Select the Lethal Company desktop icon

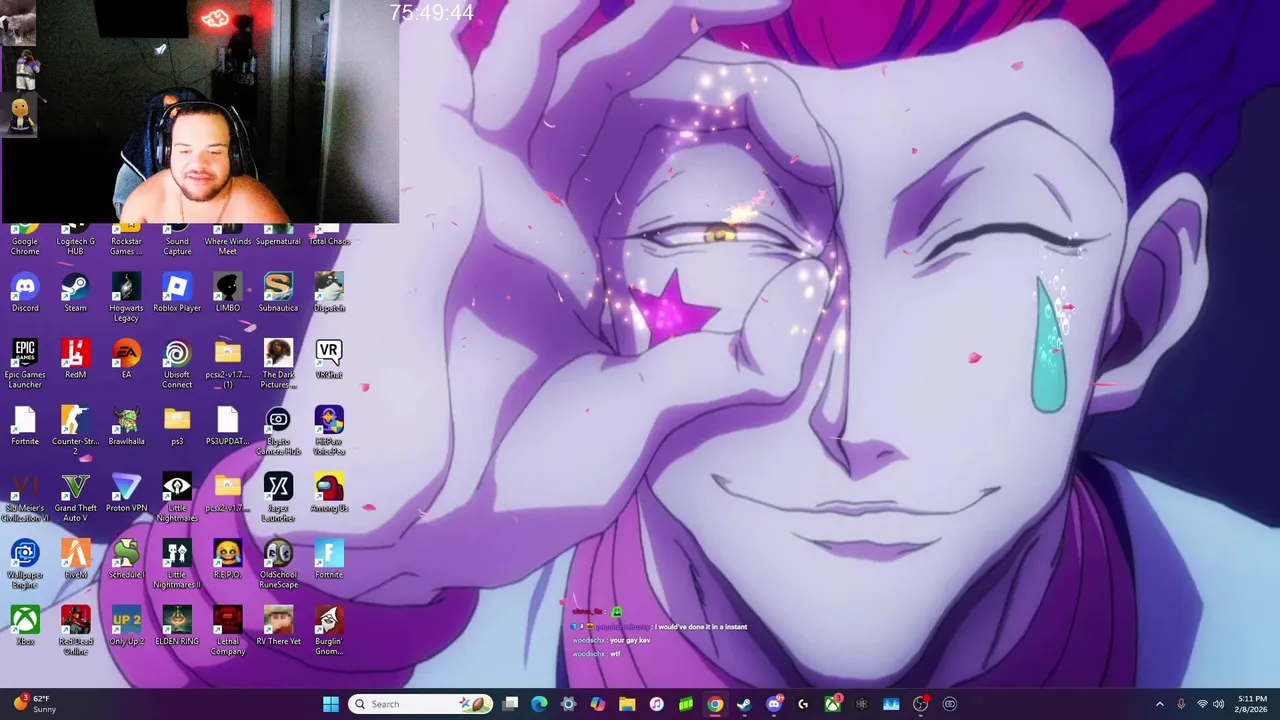click(228, 631)
